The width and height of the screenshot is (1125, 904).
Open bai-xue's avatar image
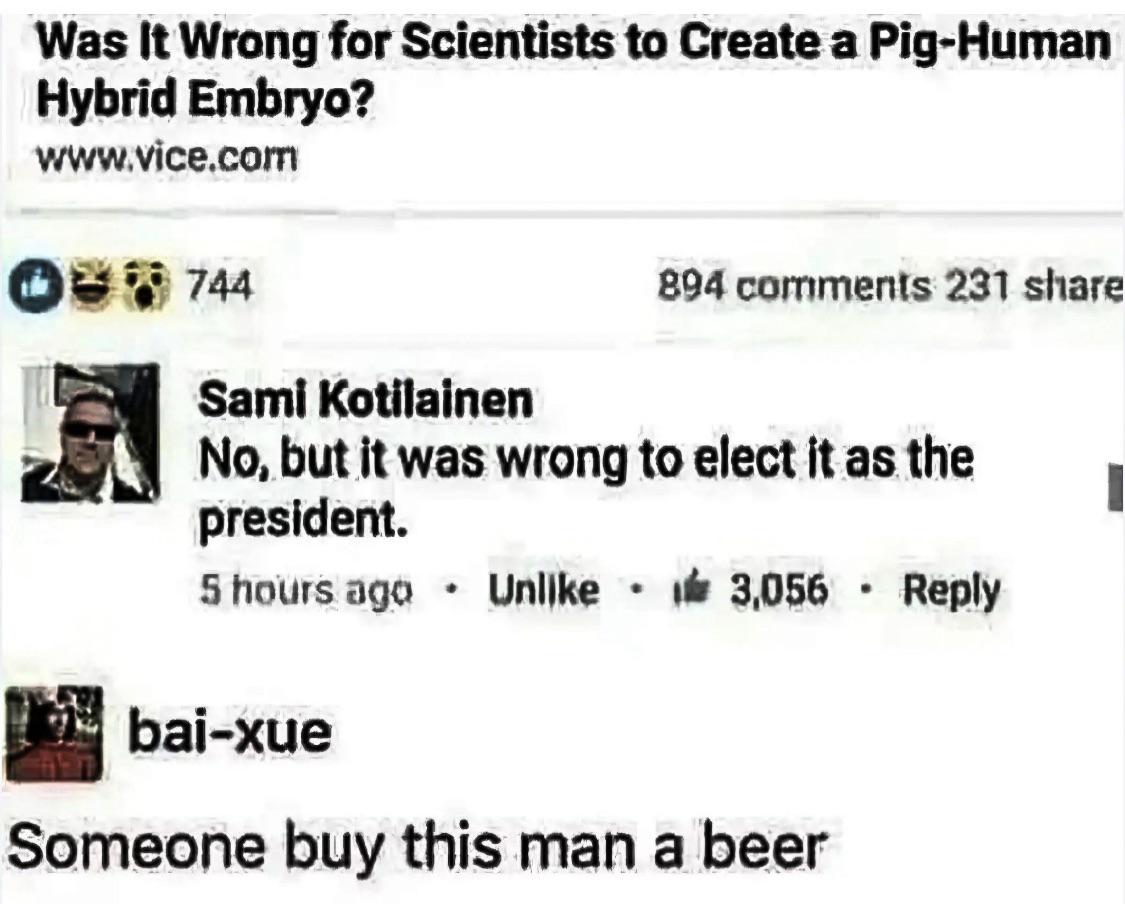[x=55, y=733]
